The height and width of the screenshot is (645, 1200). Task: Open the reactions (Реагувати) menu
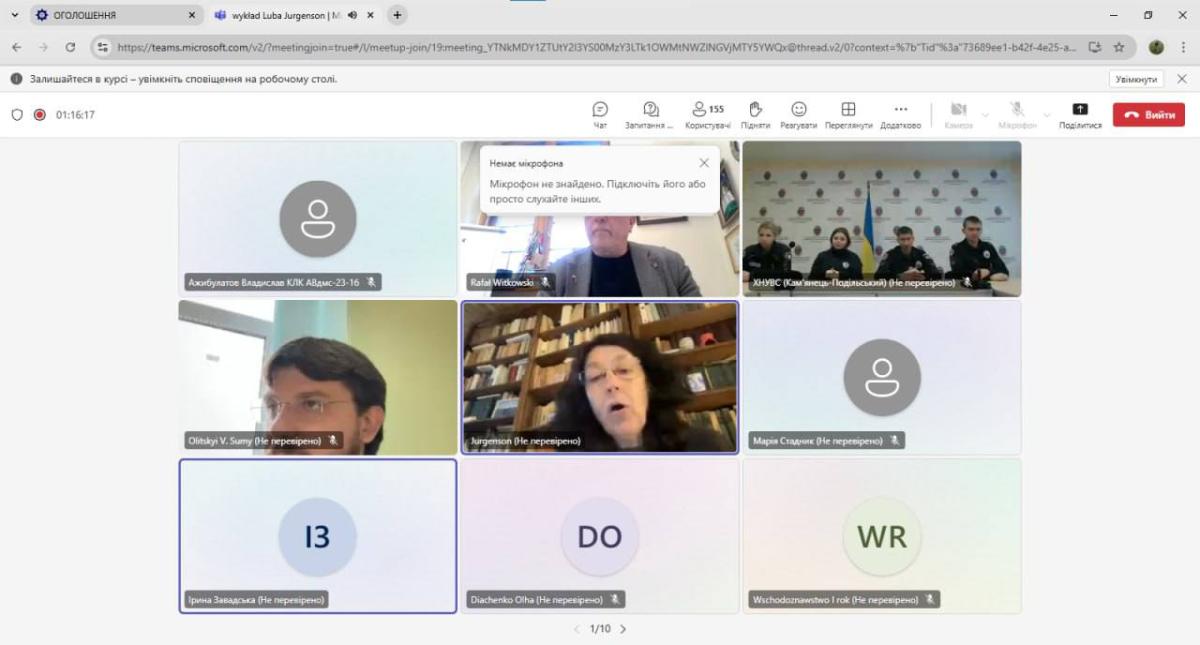[799, 114]
